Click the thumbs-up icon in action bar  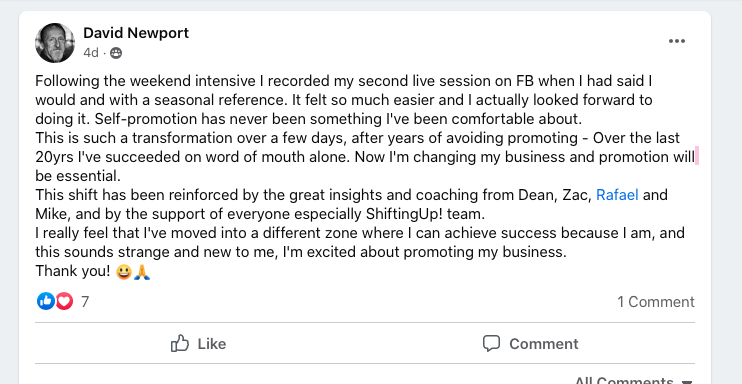pos(180,343)
